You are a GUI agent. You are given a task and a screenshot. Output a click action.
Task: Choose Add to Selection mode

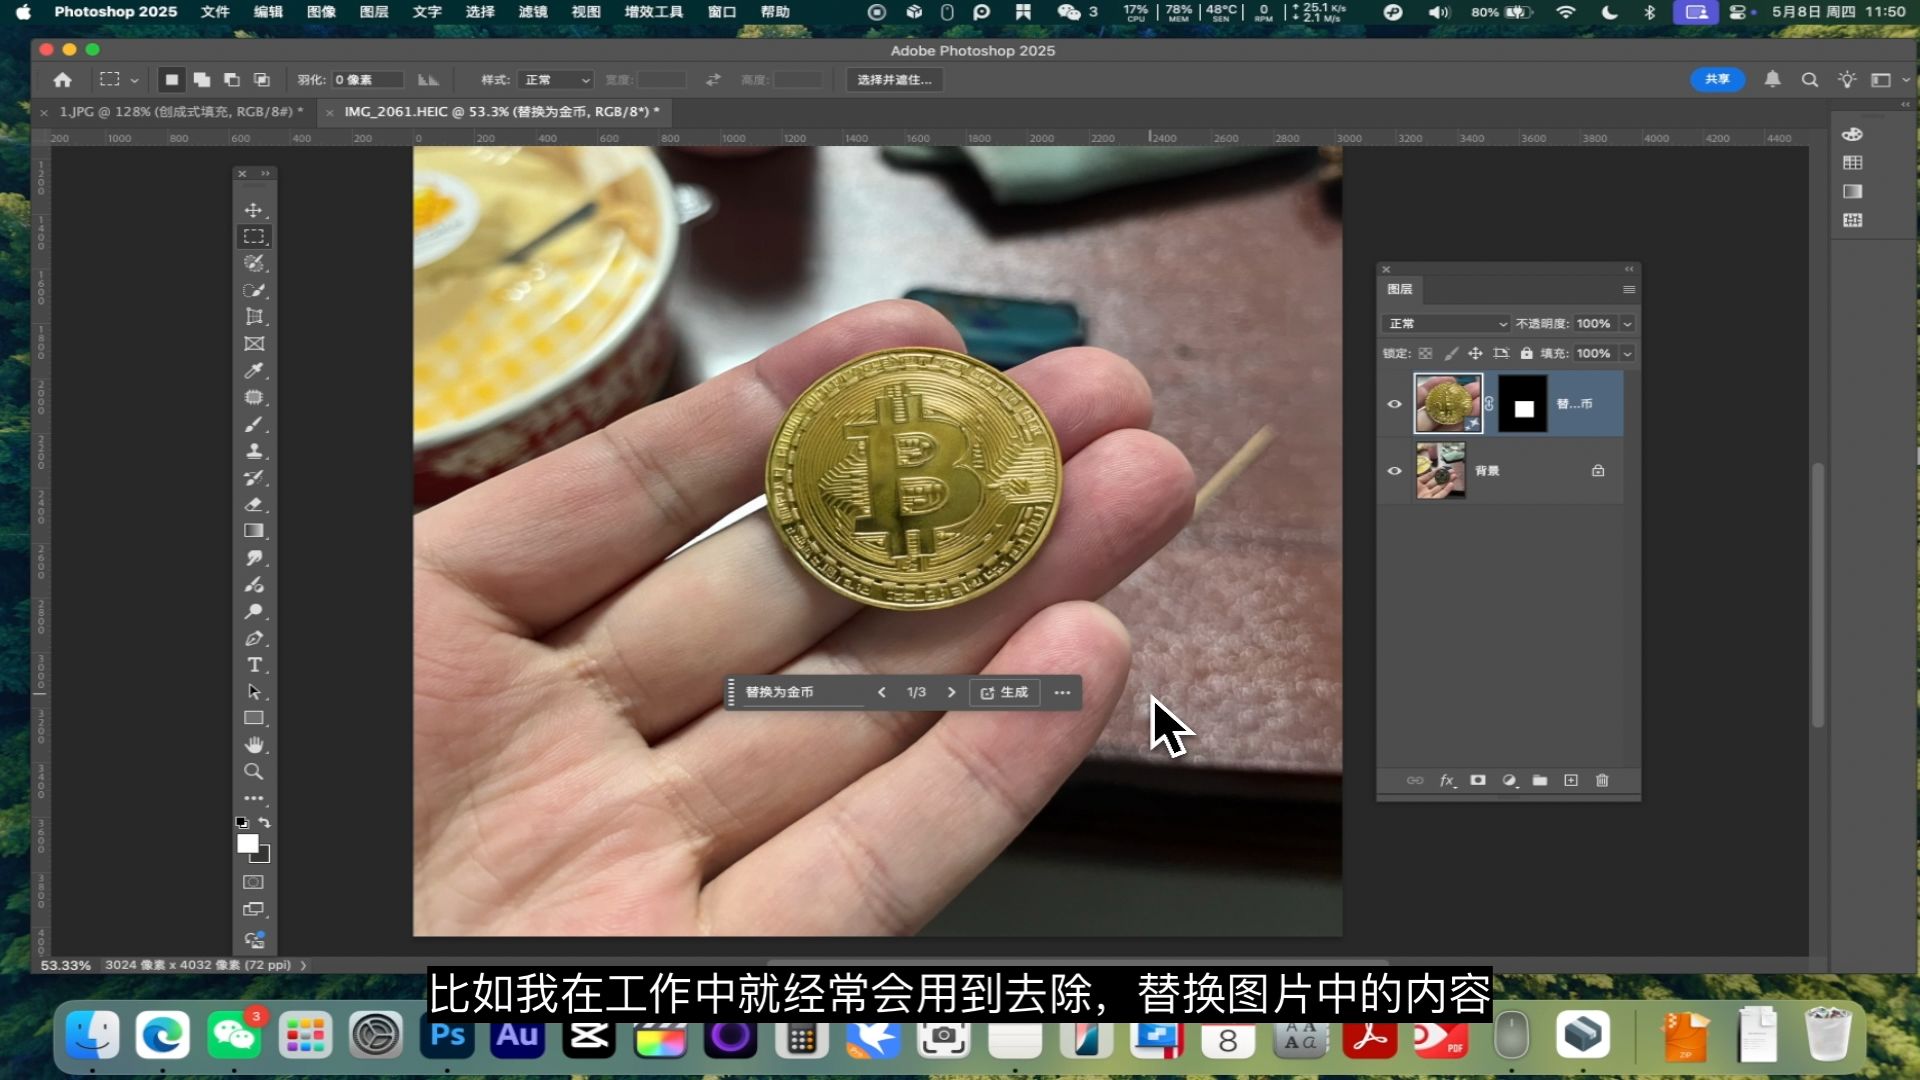click(x=202, y=80)
